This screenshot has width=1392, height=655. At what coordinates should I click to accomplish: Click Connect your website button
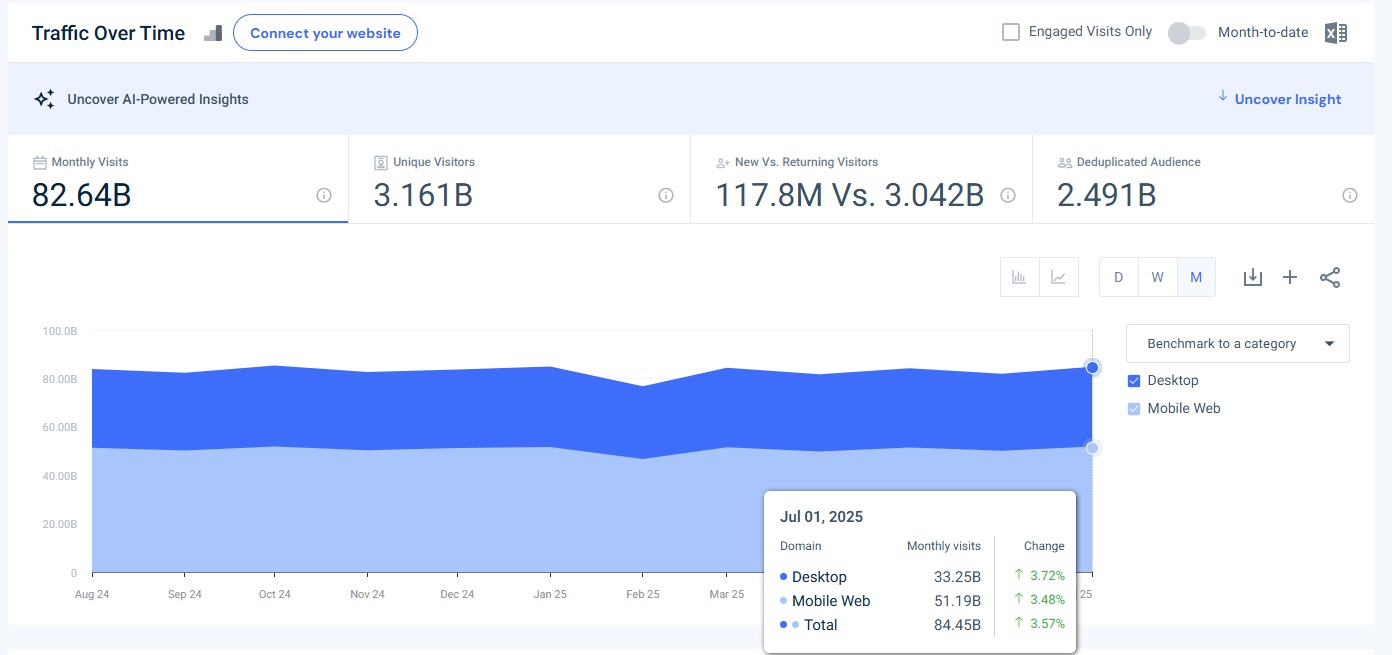[325, 33]
